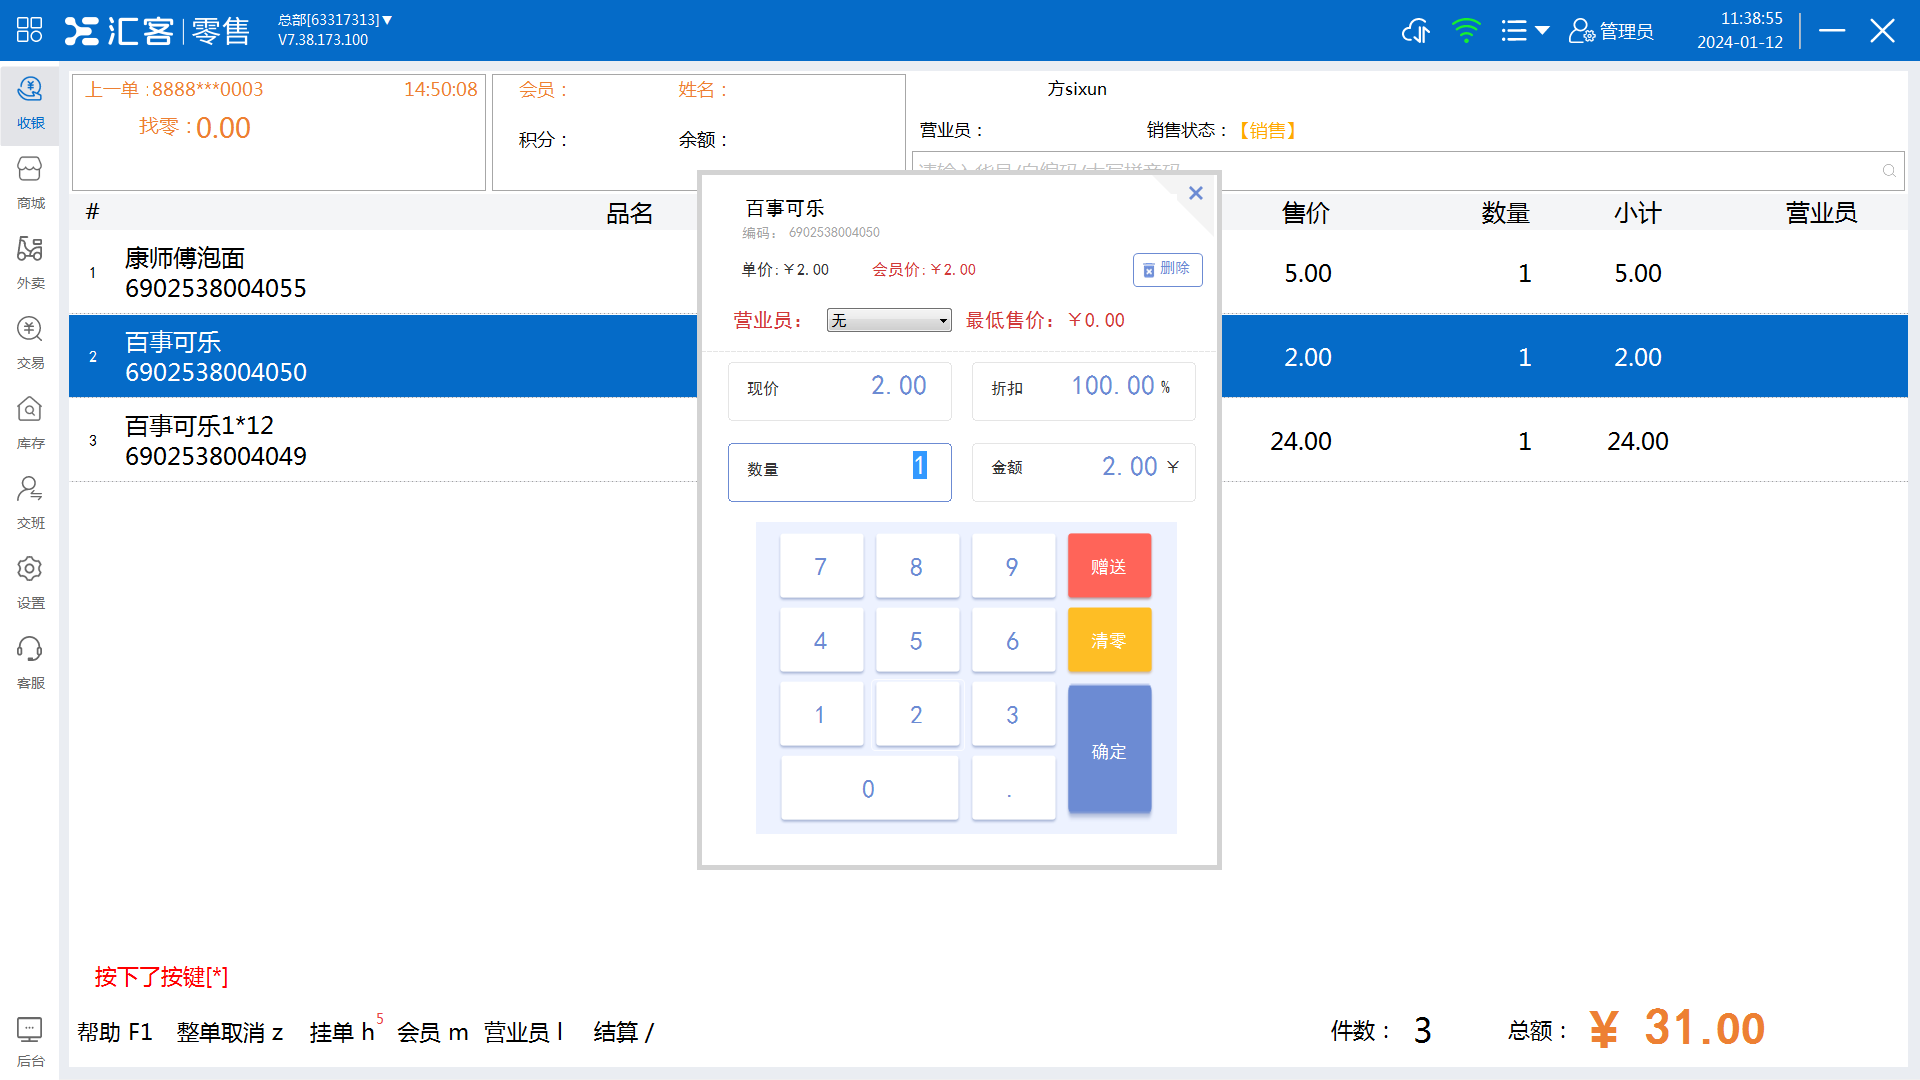Select 会员 m in bottom menu bar
1920x1080 pixels.
(x=434, y=1032)
